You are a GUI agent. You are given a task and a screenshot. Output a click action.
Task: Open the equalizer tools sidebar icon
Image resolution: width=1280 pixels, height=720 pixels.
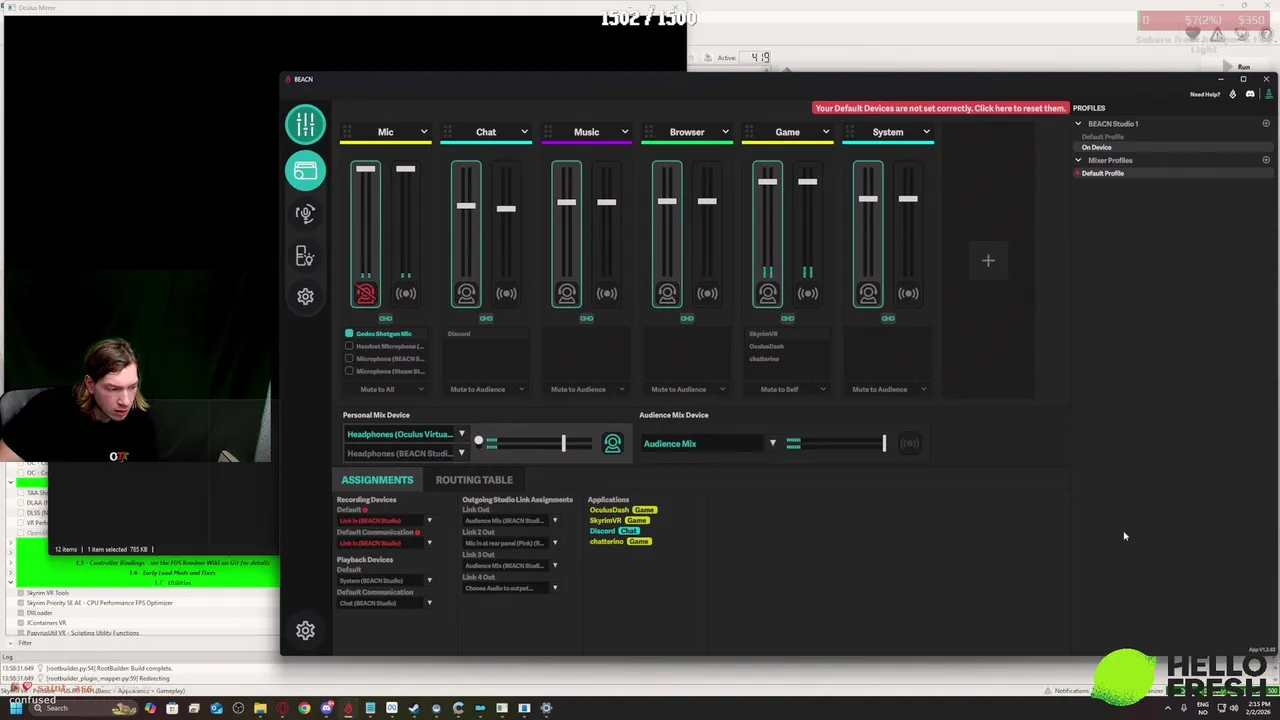click(x=305, y=256)
